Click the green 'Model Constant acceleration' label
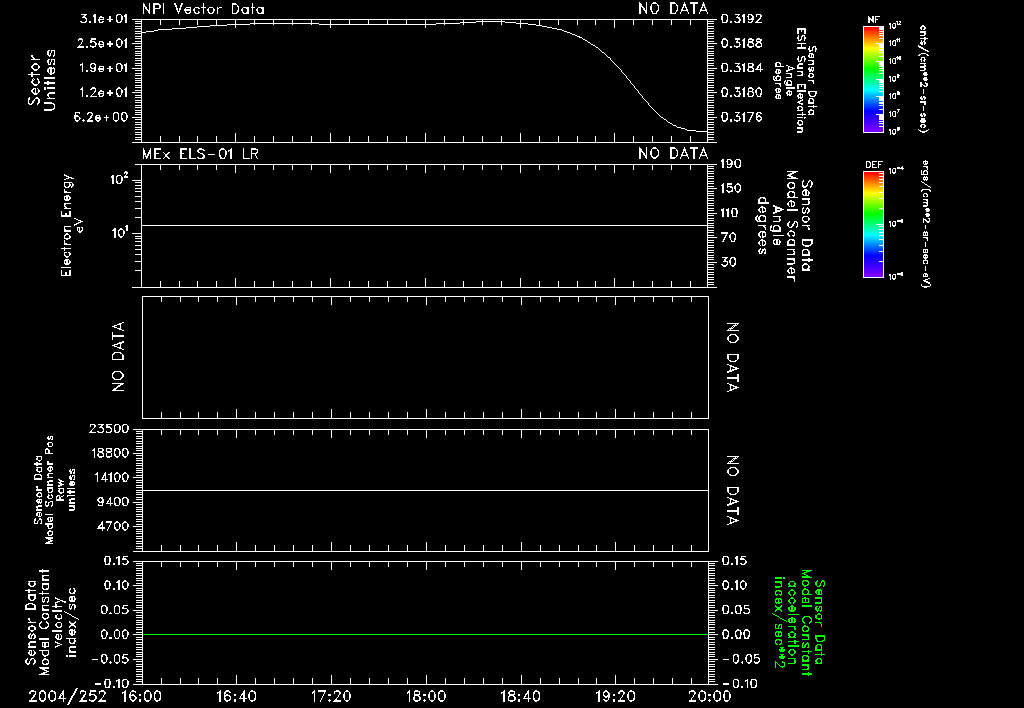Screen dimensions: 1024x708 tap(799, 623)
